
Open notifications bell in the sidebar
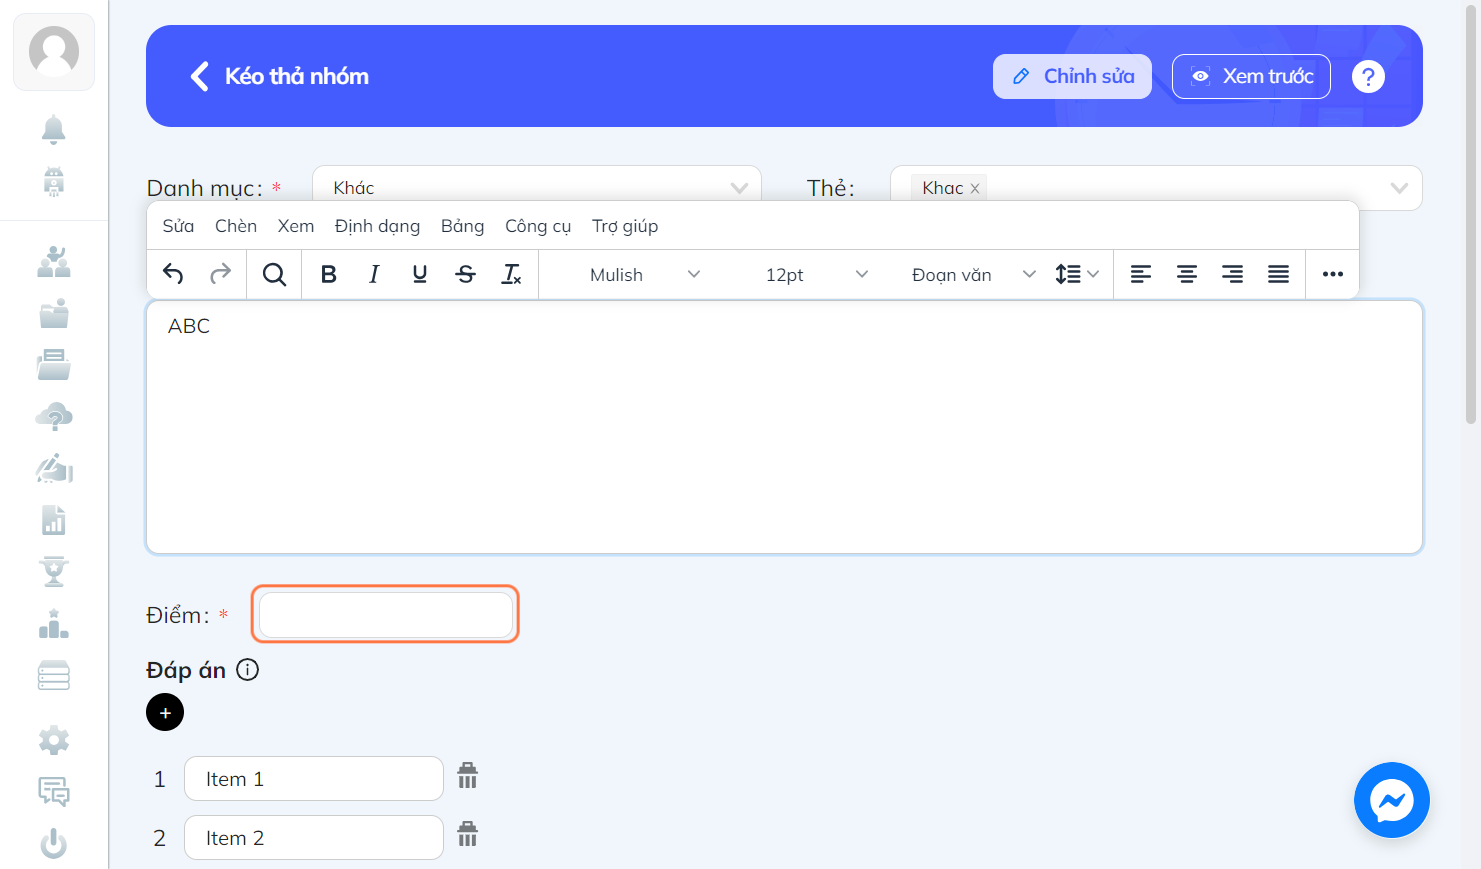point(54,129)
